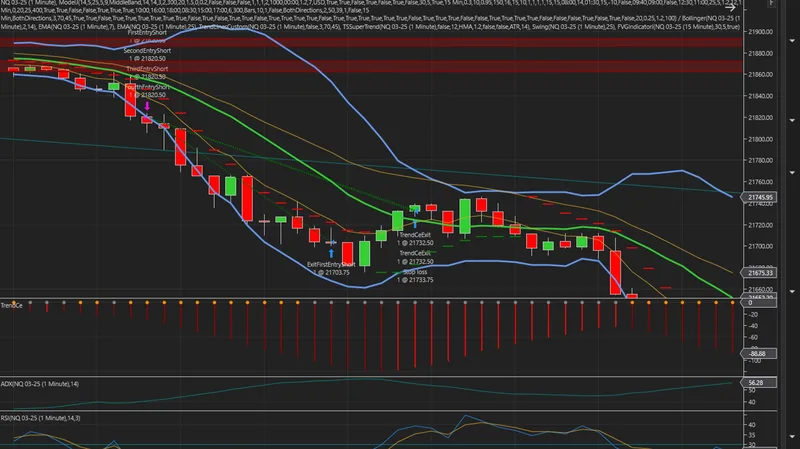800x449 pixels.
Task: Click the 21900.00 price axis label
Action: 760,32
